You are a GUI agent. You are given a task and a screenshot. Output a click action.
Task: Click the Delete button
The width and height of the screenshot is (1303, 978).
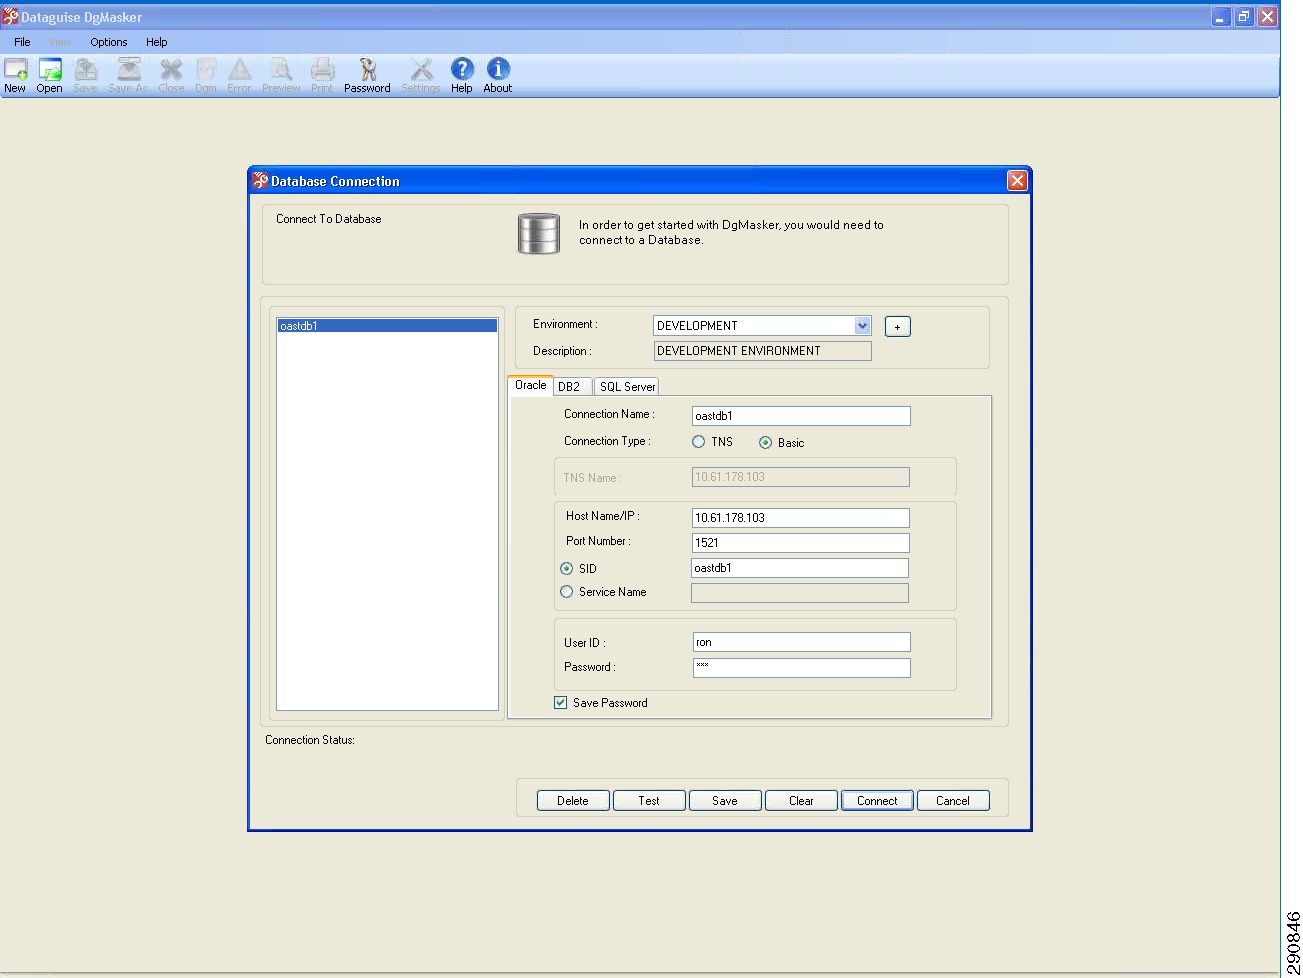tap(573, 801)
